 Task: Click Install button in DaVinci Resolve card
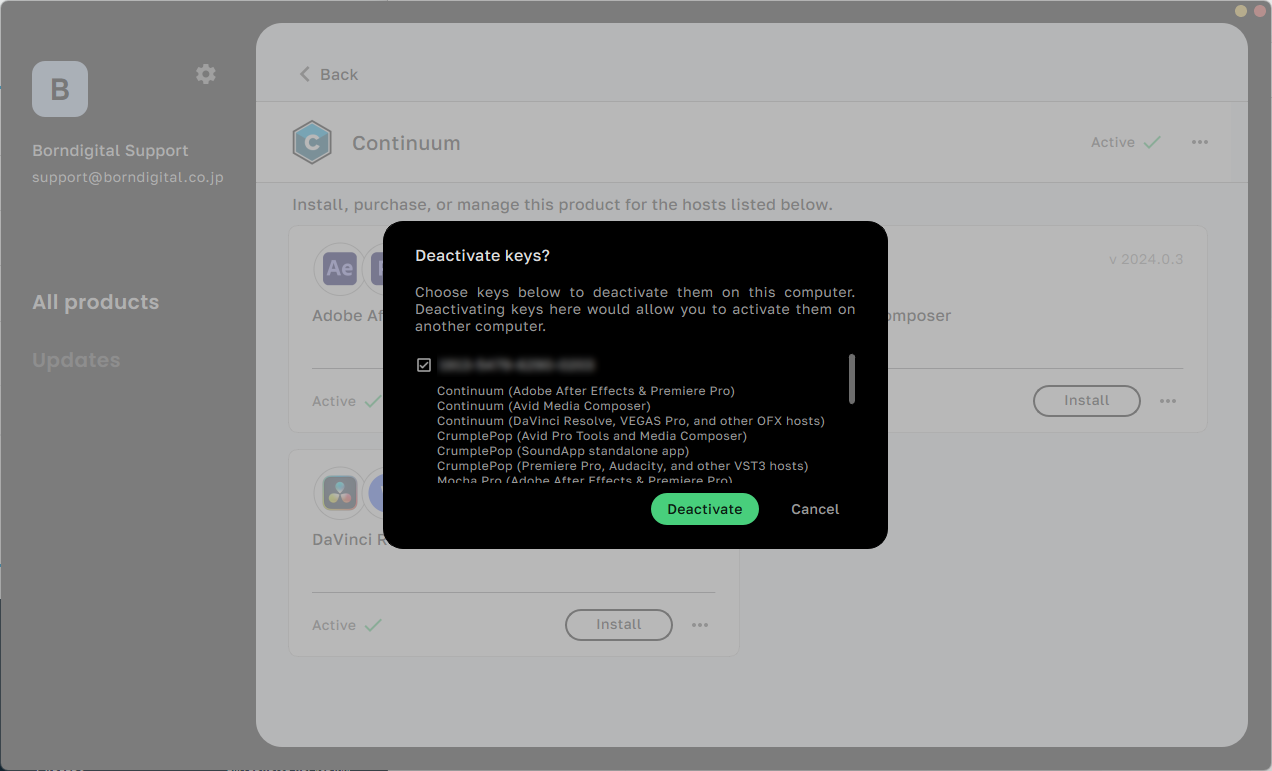(x=619, y=625)
